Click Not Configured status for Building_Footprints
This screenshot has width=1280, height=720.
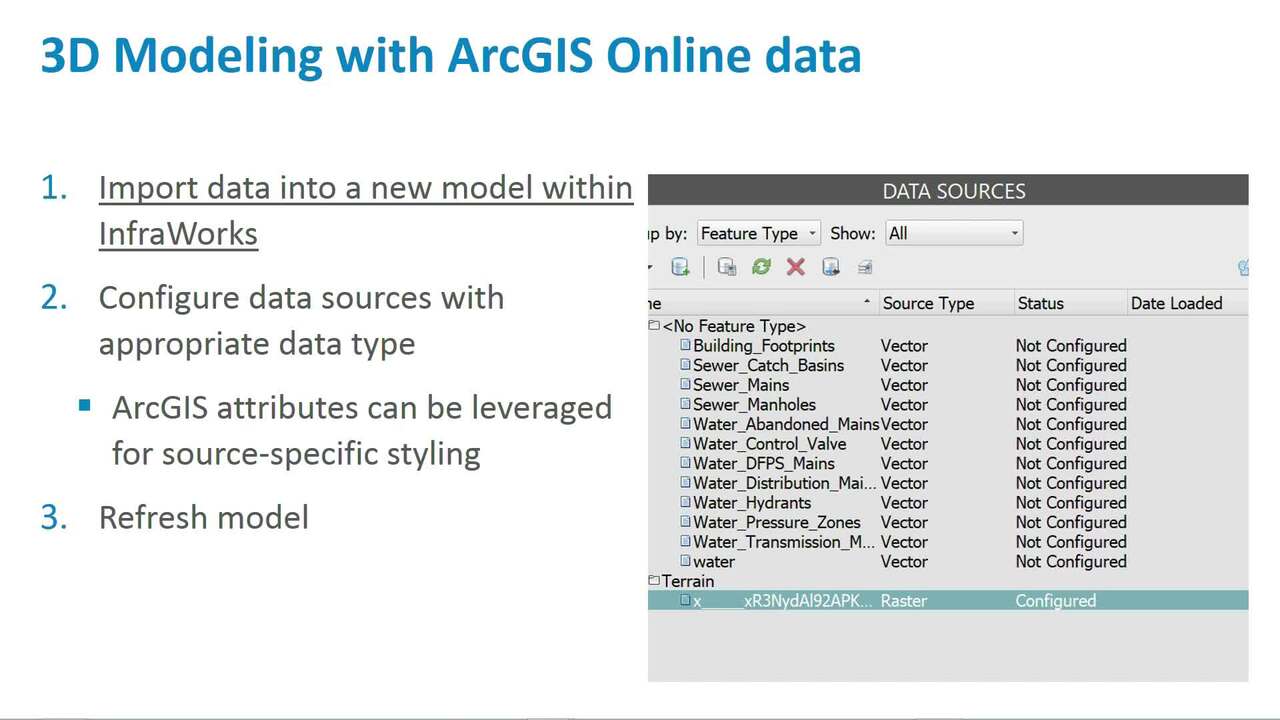[1071, 346]
